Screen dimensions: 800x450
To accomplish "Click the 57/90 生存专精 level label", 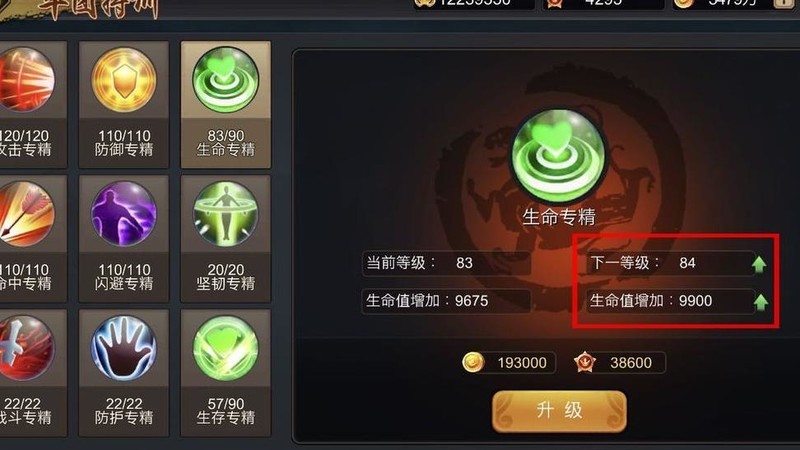I will [x=226, y=411].
